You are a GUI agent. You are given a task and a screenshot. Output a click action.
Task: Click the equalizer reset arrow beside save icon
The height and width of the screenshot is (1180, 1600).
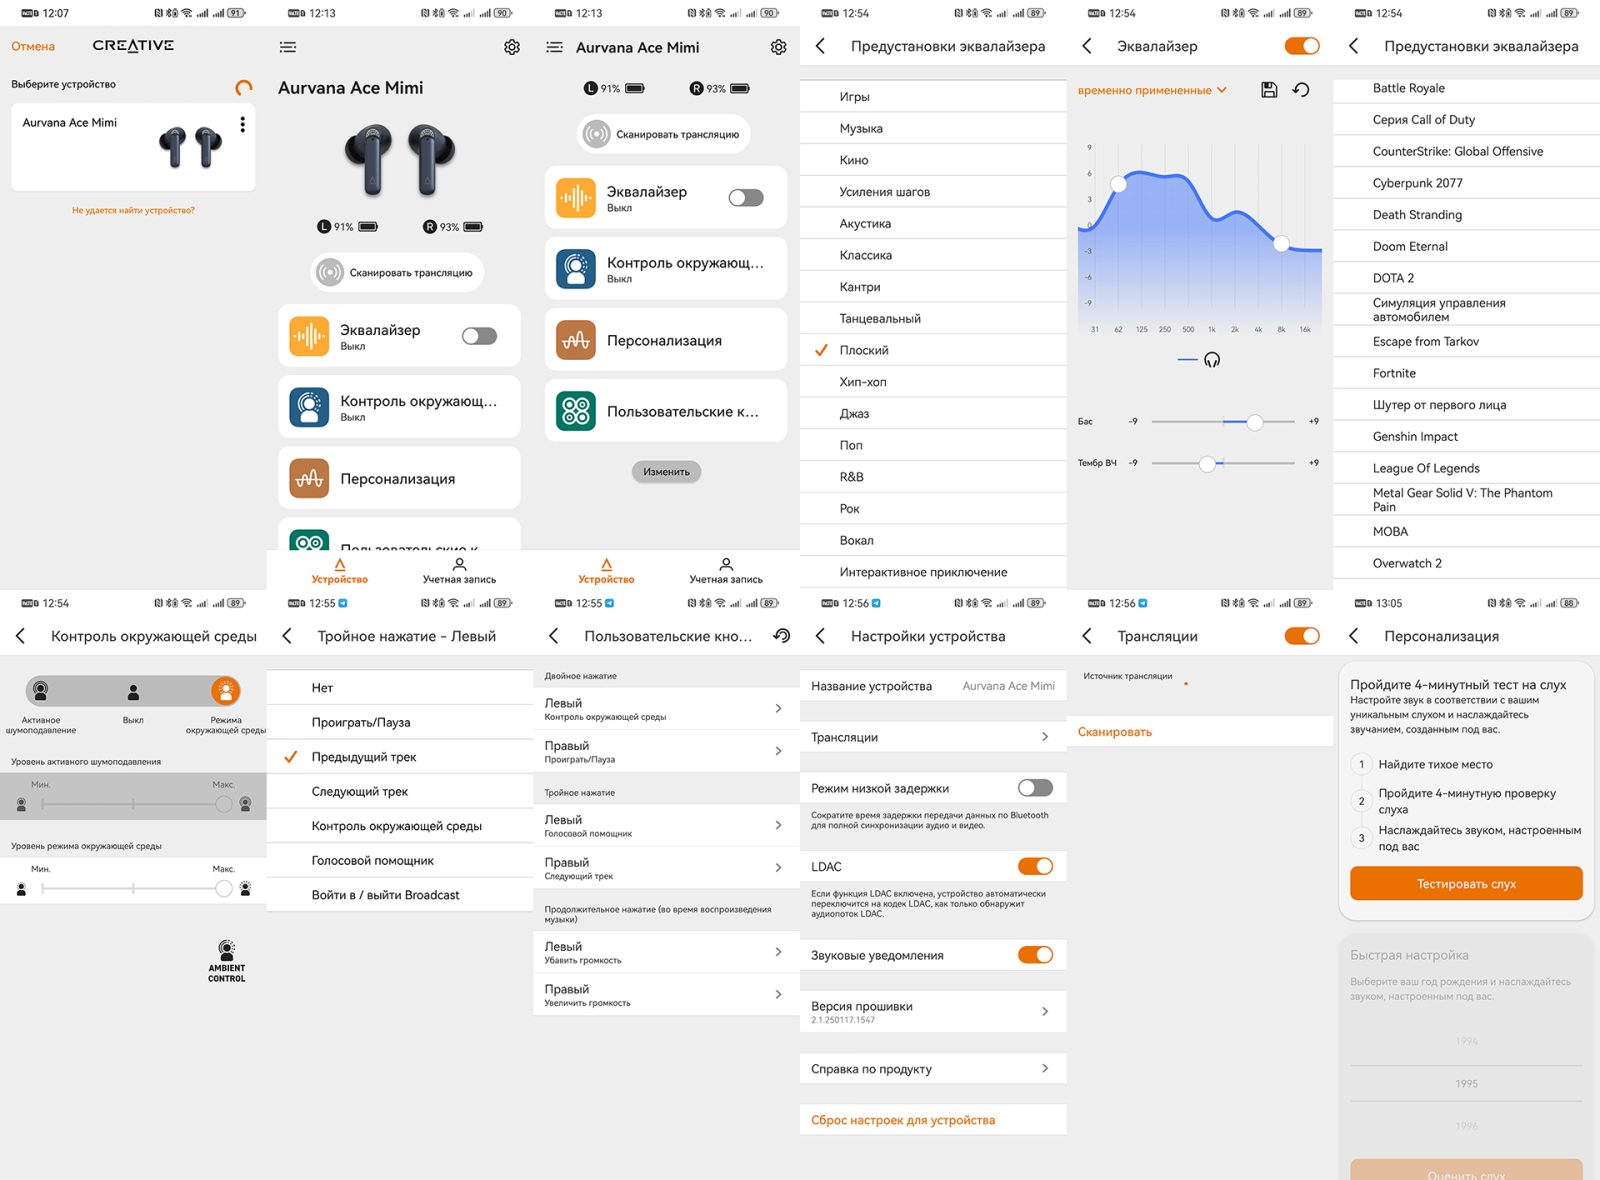[x=1301, y=90]
